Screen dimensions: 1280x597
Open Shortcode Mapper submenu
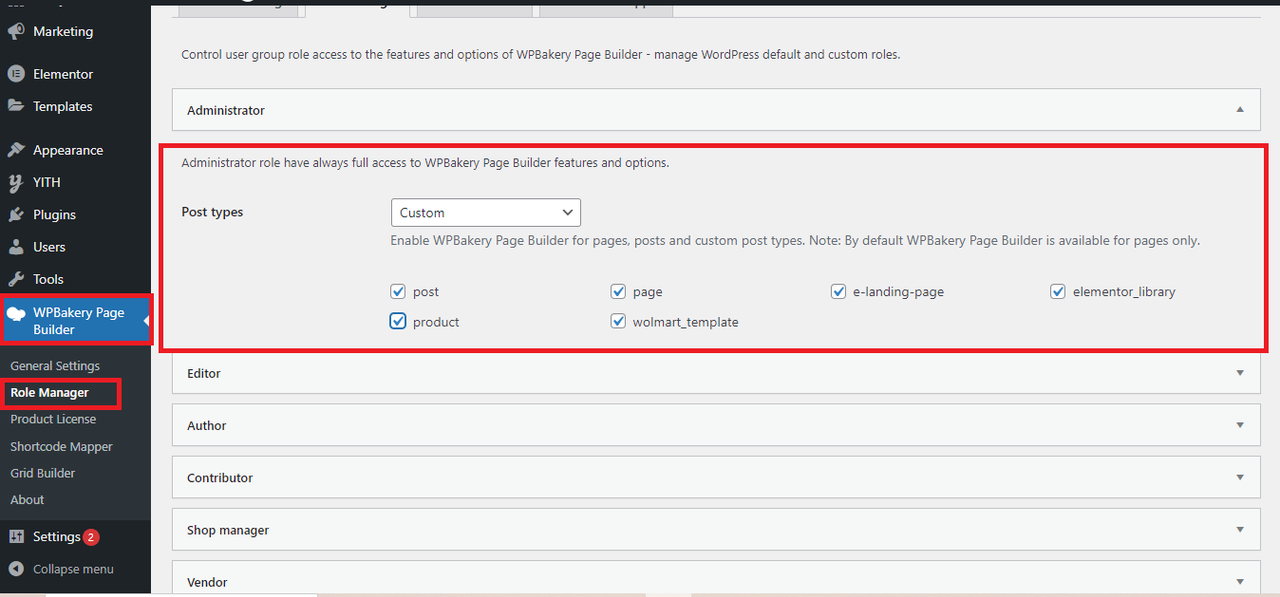61,447
